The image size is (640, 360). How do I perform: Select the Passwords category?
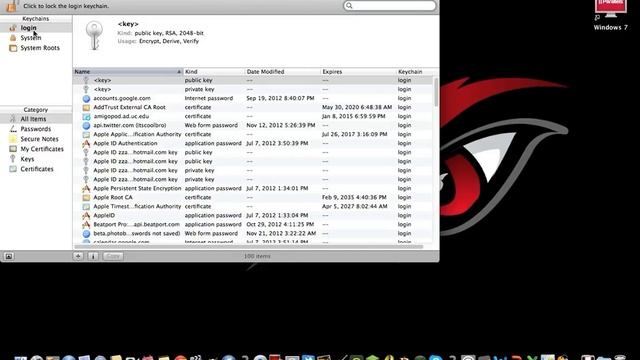pos(36,129)
